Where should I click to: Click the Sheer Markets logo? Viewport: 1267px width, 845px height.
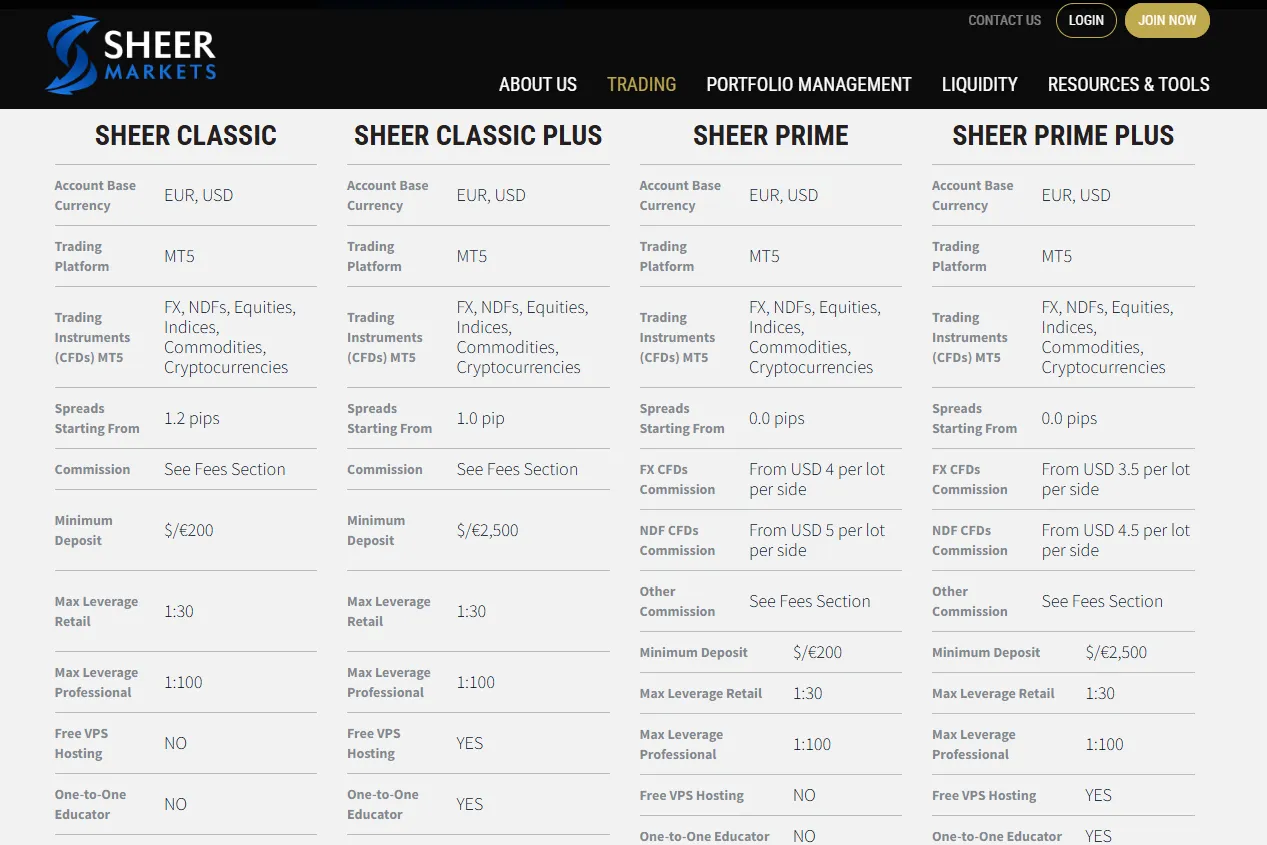130,55
